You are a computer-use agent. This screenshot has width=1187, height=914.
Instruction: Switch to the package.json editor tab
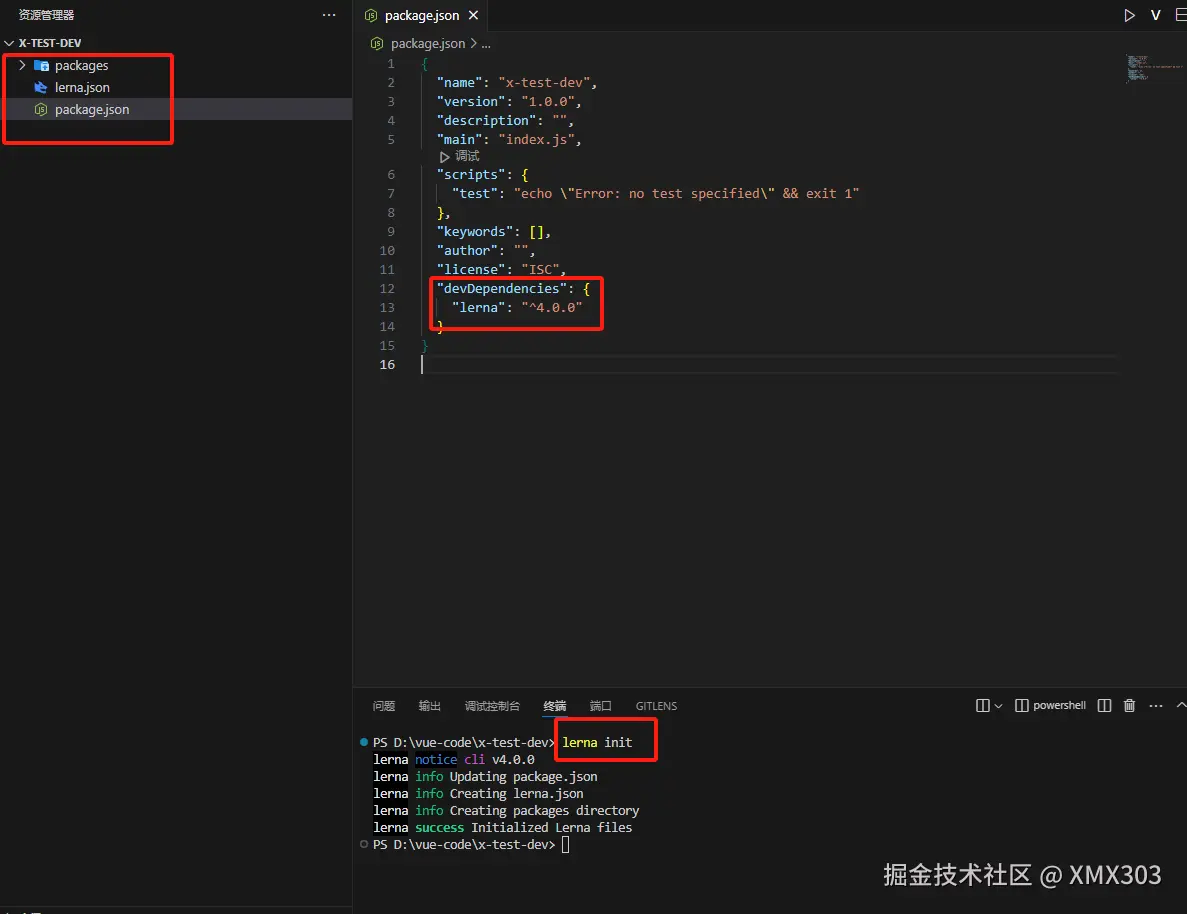click(422, 16)
